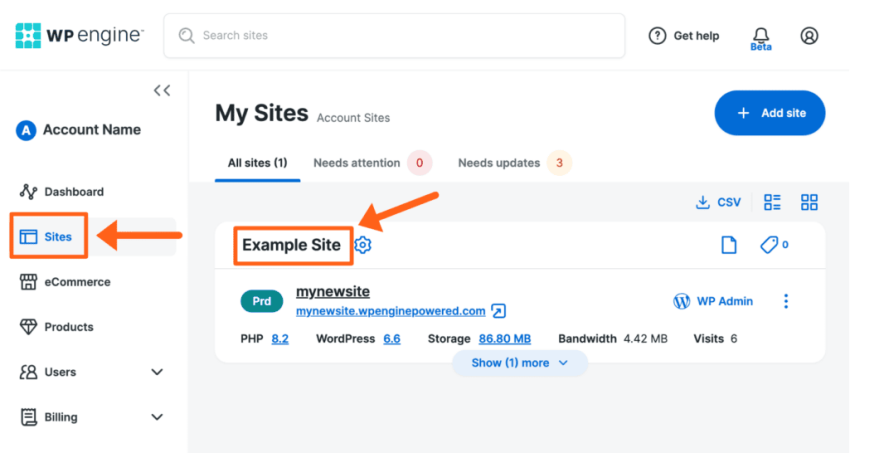Image resolution: width=884 pixels, height=453 pixels.
Task: Click the Get help question mark icon
Action: pyautogui.click(x=657, y=35)
